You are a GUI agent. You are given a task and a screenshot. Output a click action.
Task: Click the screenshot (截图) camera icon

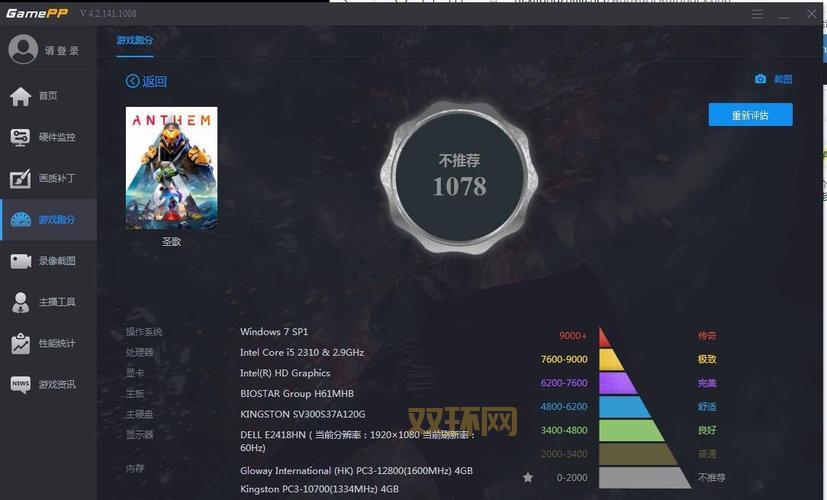(x=760, y=79)
